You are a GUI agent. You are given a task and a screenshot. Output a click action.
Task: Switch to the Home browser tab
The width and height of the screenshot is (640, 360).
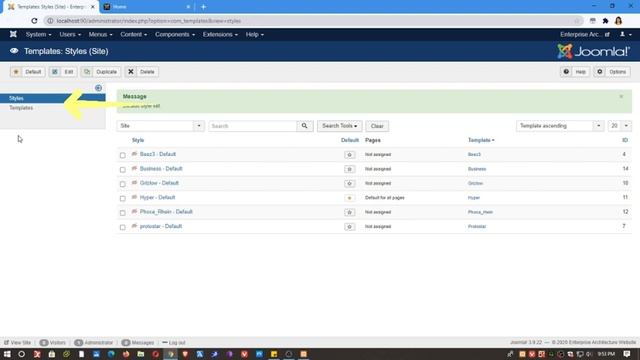(x=146, y=7)
